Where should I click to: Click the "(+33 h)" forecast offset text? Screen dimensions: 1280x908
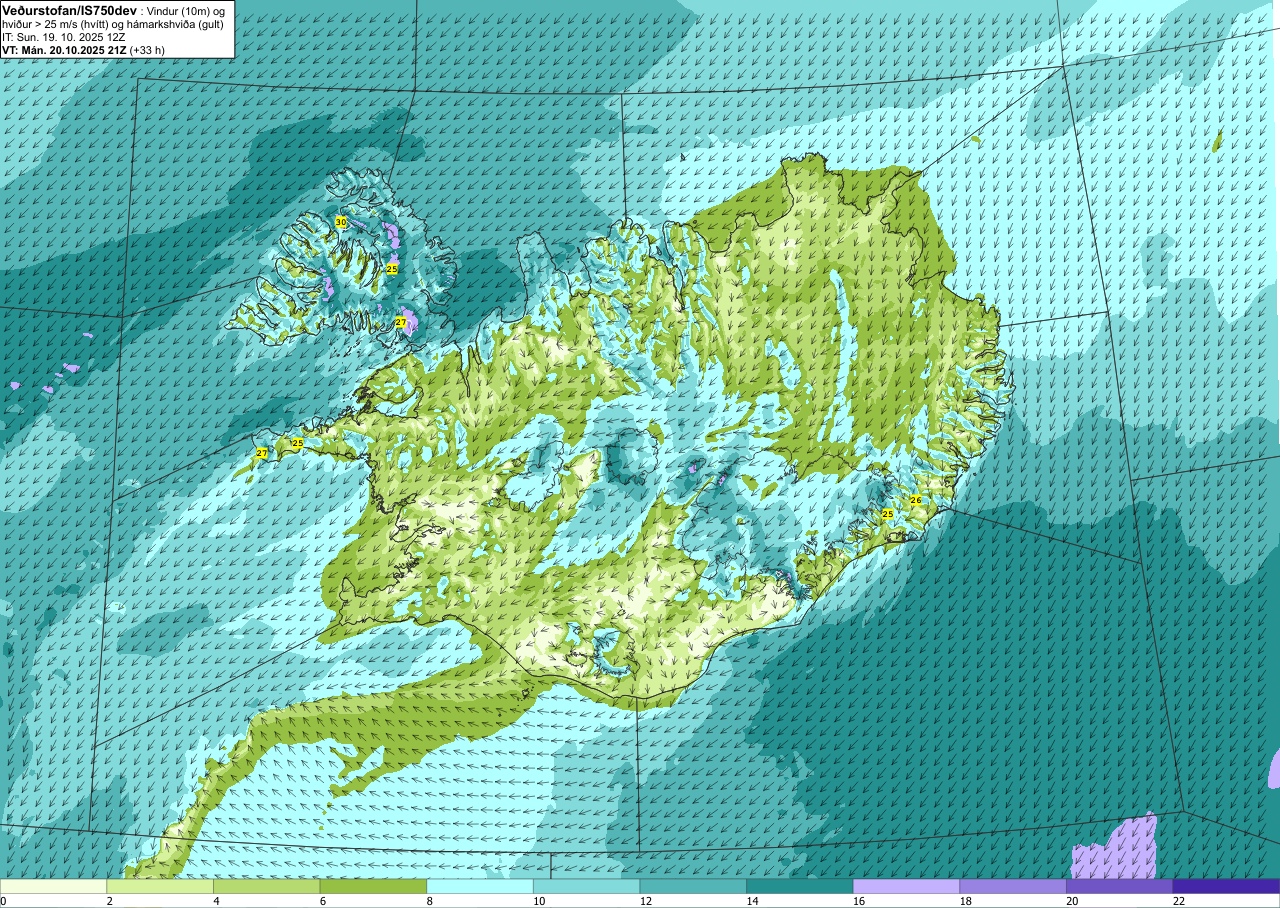pos(148,49)
